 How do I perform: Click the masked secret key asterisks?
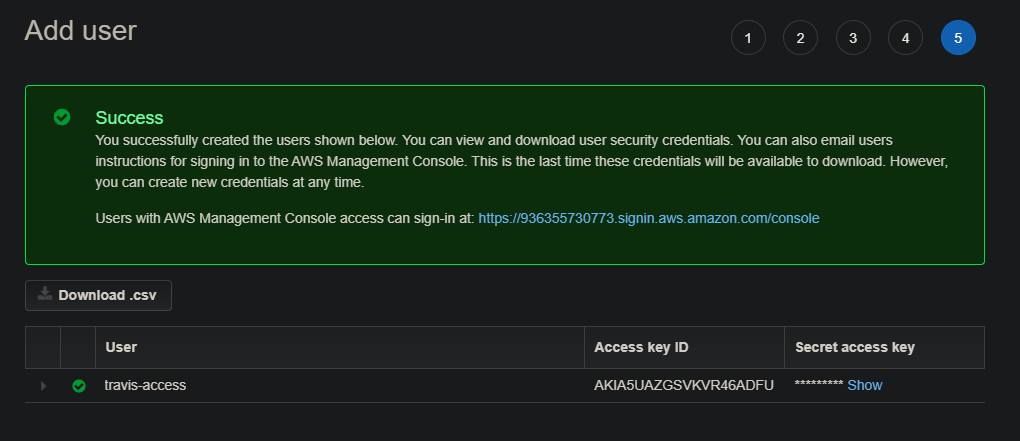[819, 386]
